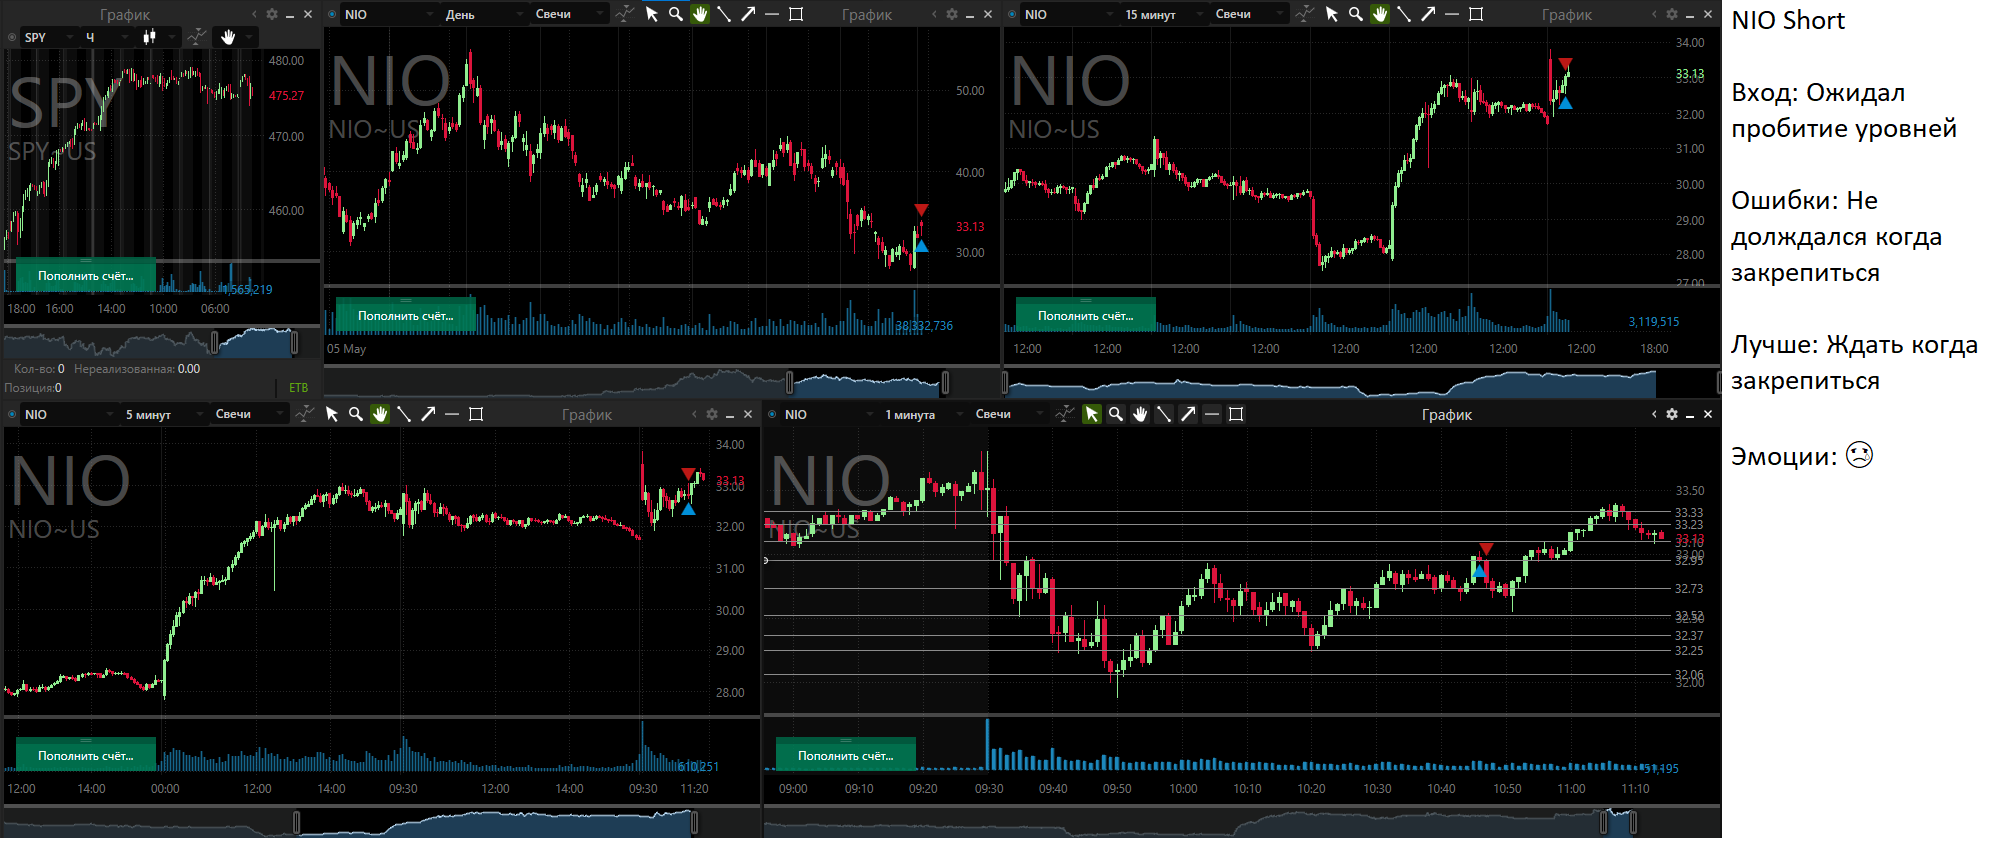1998x842 pixels.
Task: Select horizontal line tool in NIO 5 минут chart
Action: pyautogui.click(x=452, y=414)
